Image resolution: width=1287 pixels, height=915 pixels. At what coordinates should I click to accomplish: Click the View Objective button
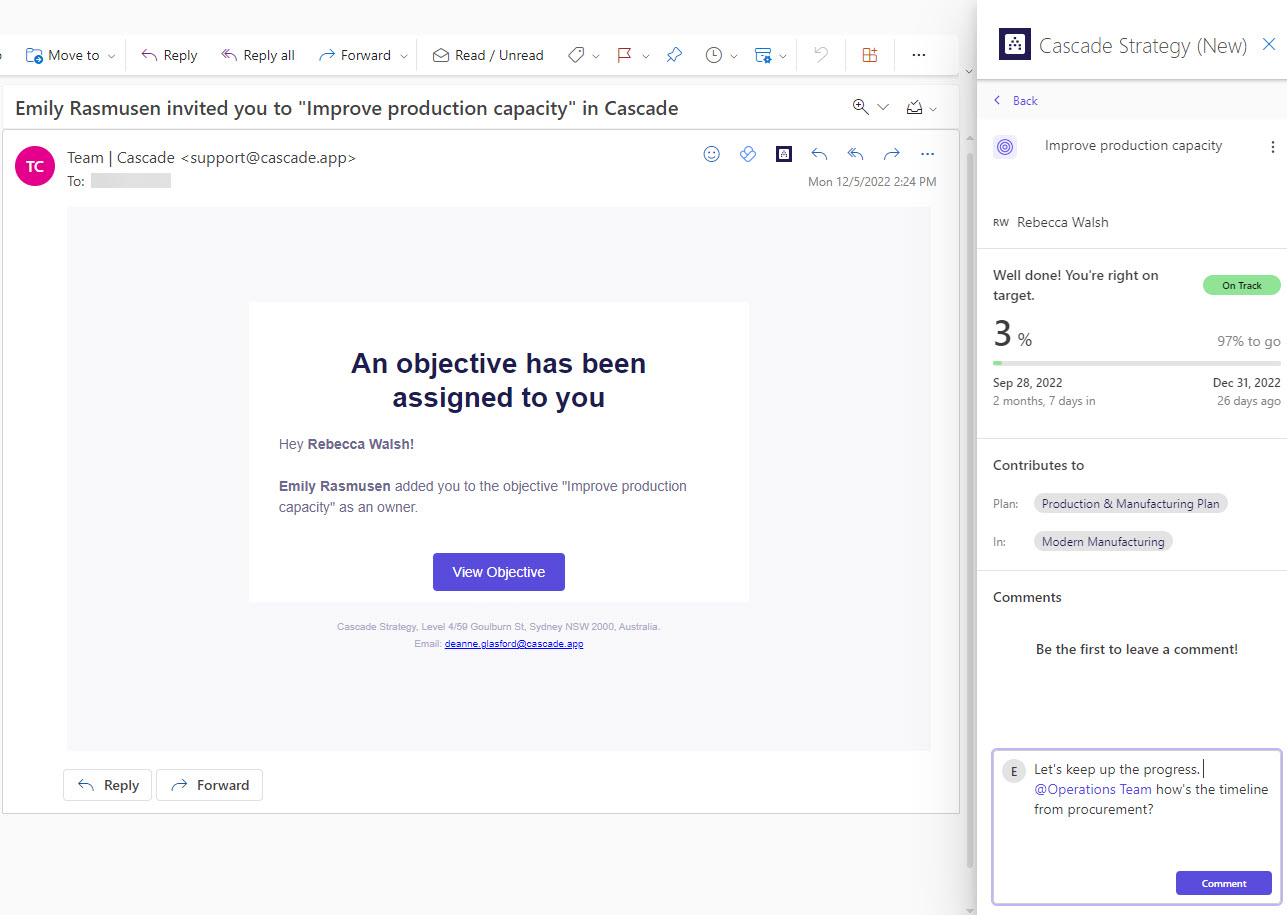[499, 572]
